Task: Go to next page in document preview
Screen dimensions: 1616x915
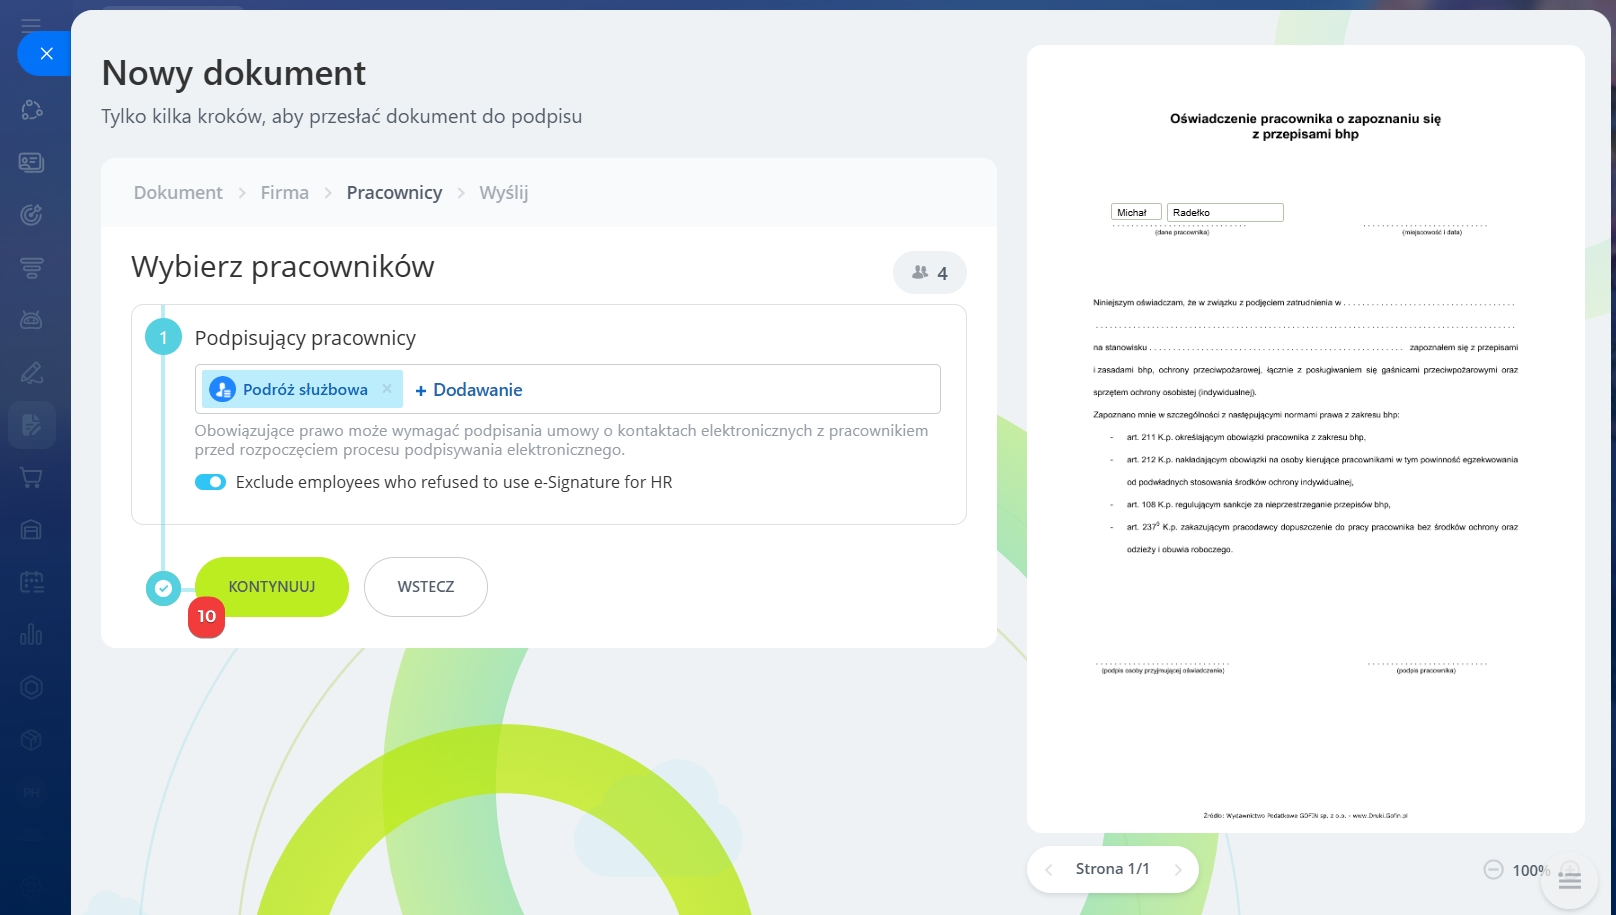Action: (1178, 870)
